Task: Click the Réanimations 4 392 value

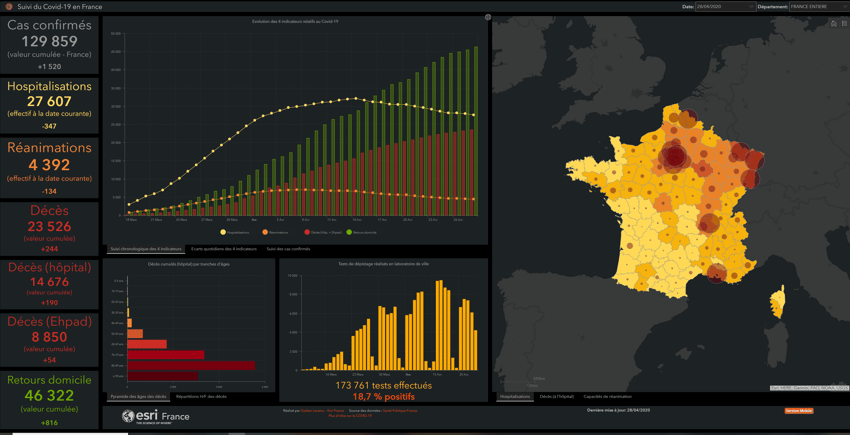Action: tap(49, 165)
